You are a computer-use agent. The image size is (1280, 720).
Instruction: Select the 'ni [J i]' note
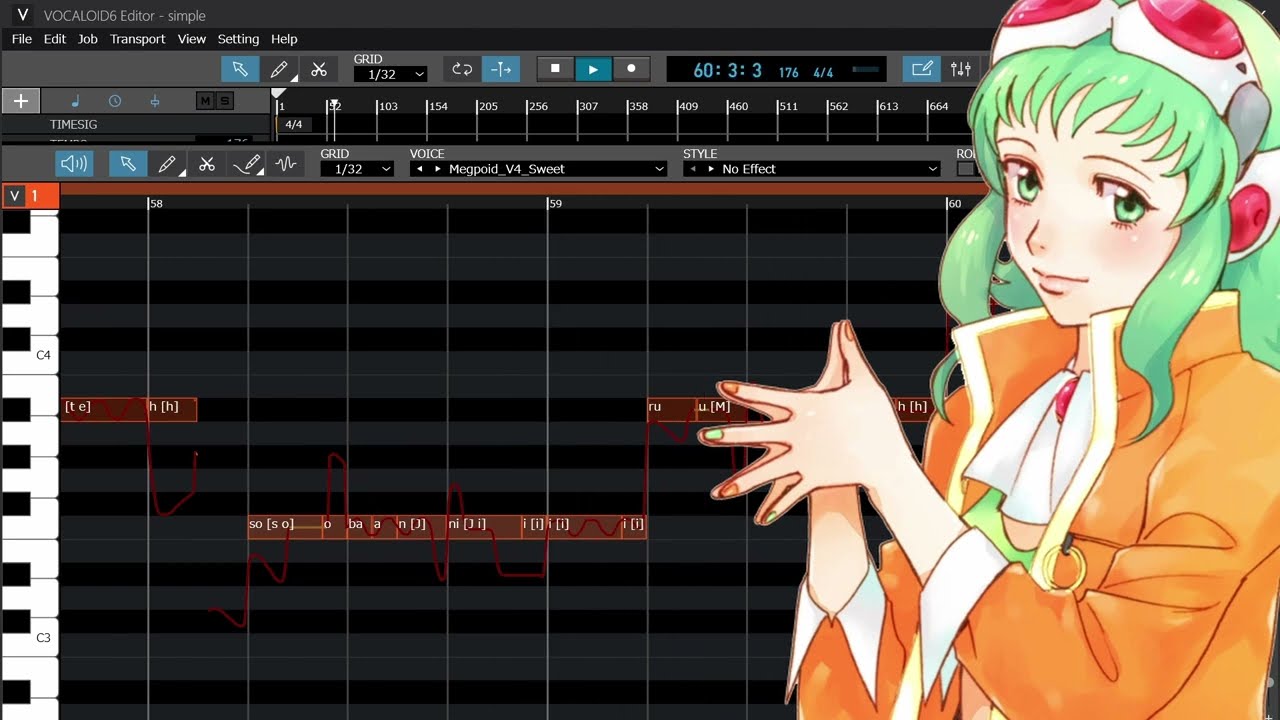(x=484, y=527)
